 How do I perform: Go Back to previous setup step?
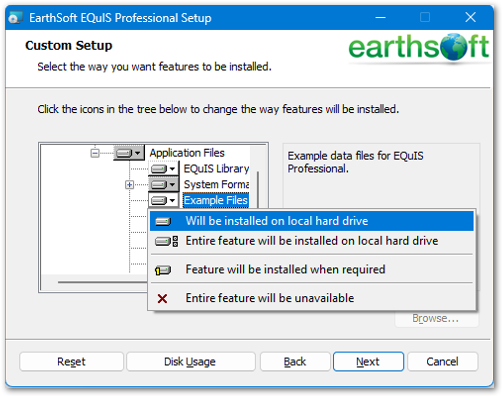point(295,362)
